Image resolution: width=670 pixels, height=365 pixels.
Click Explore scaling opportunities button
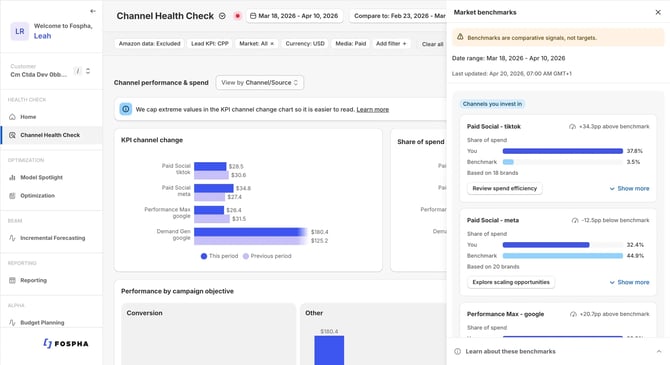[x=511, y=282]
